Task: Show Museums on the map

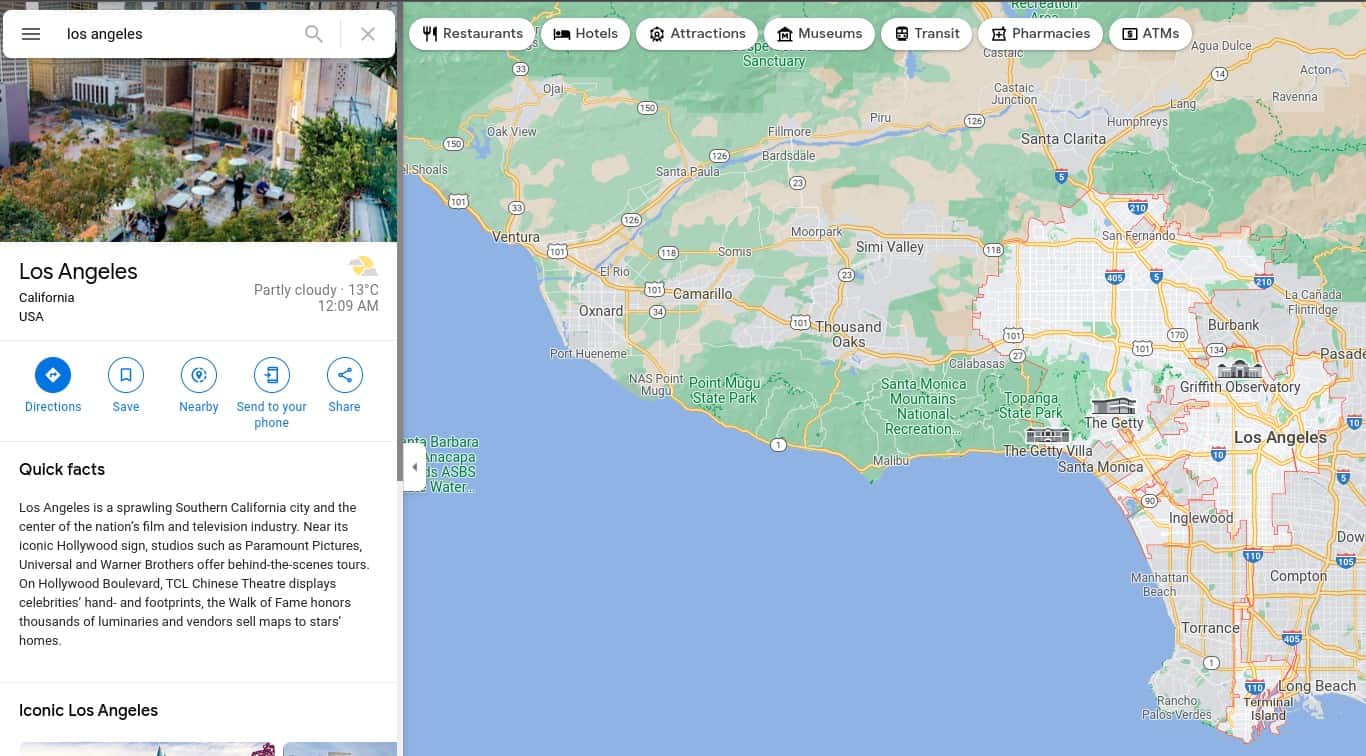Action: [x=819, y=33]
